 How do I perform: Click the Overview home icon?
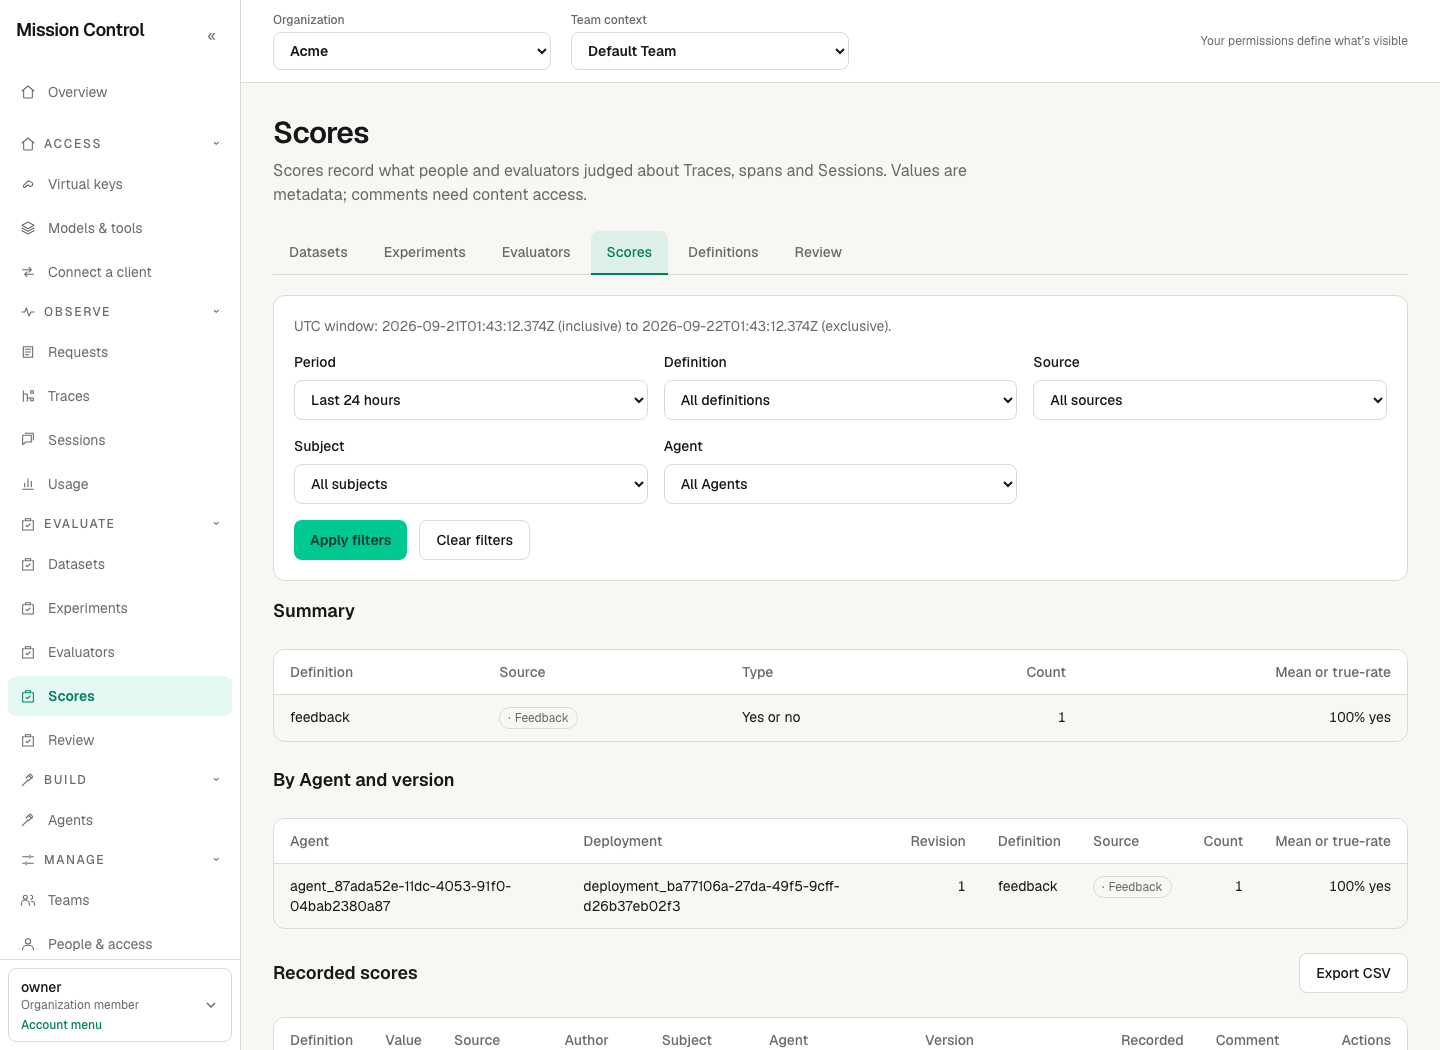coord(28,92)
